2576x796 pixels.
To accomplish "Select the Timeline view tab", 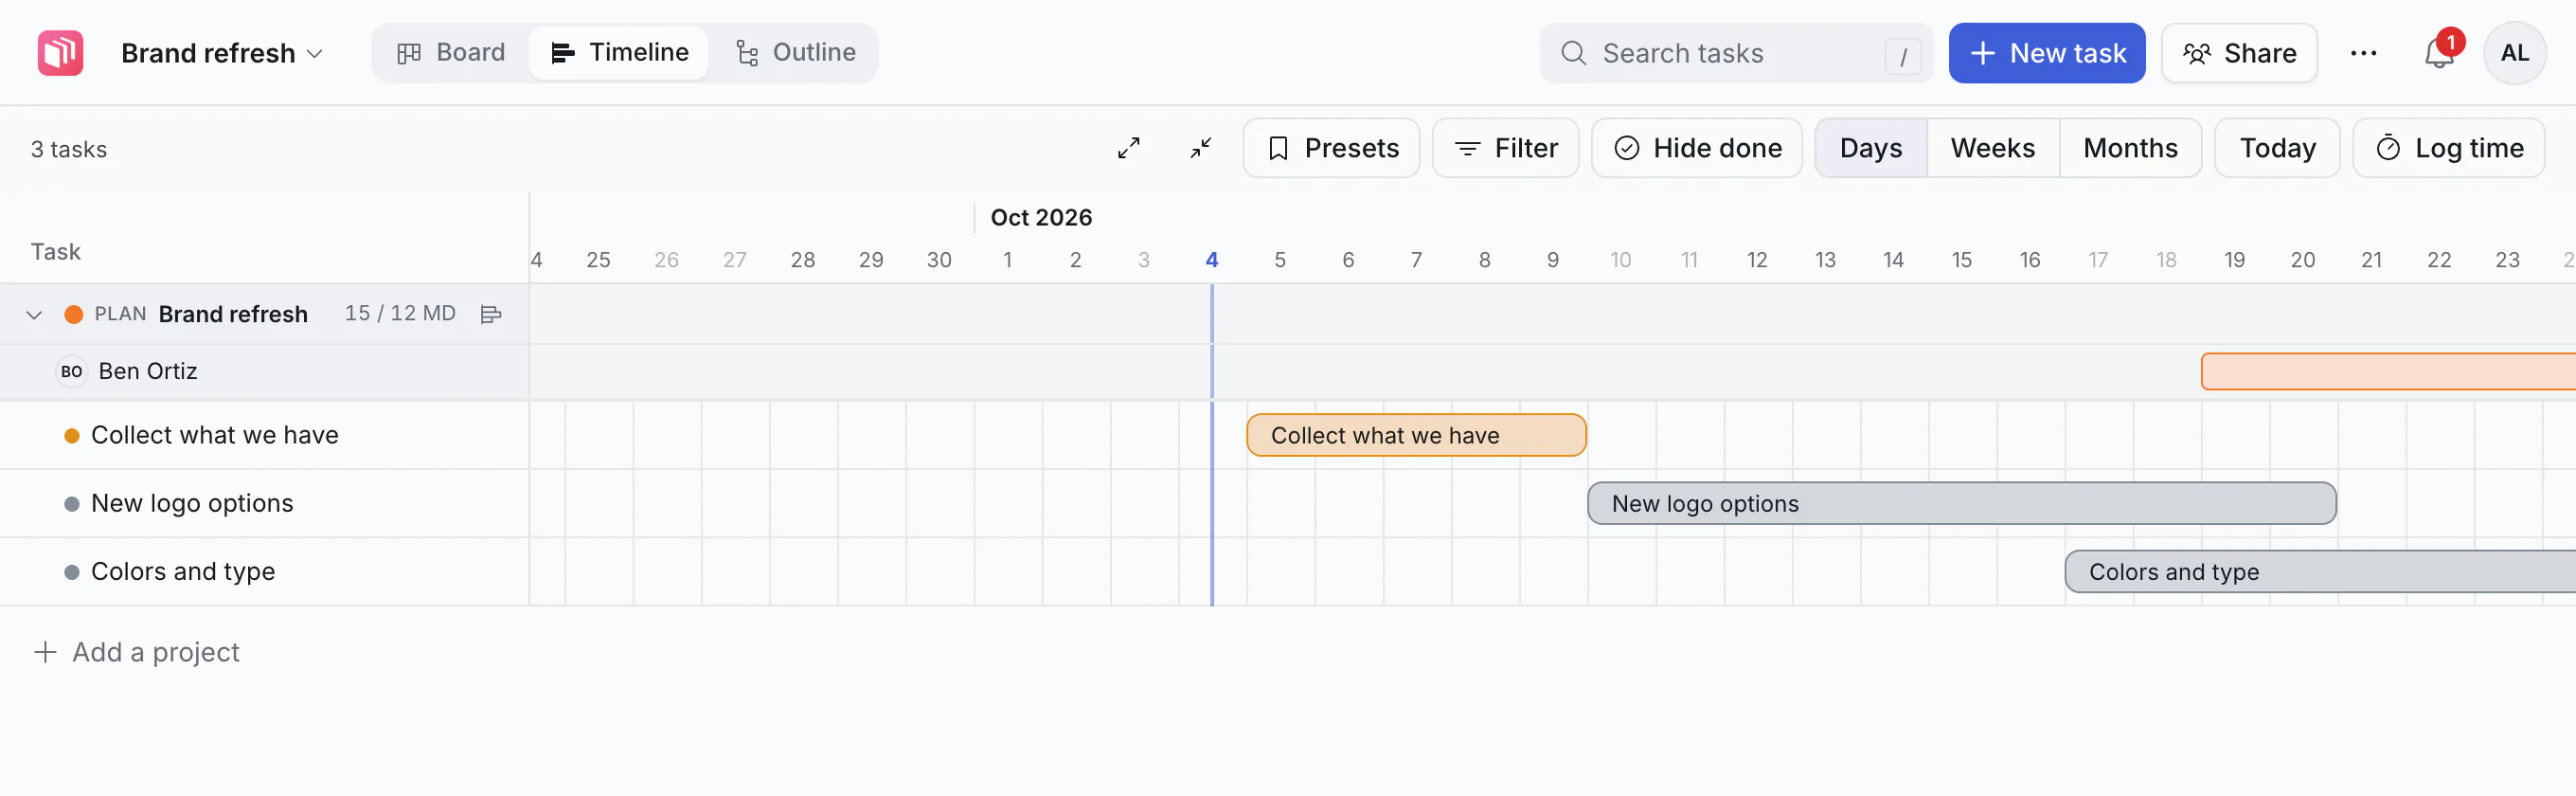I will click(620, 53).
